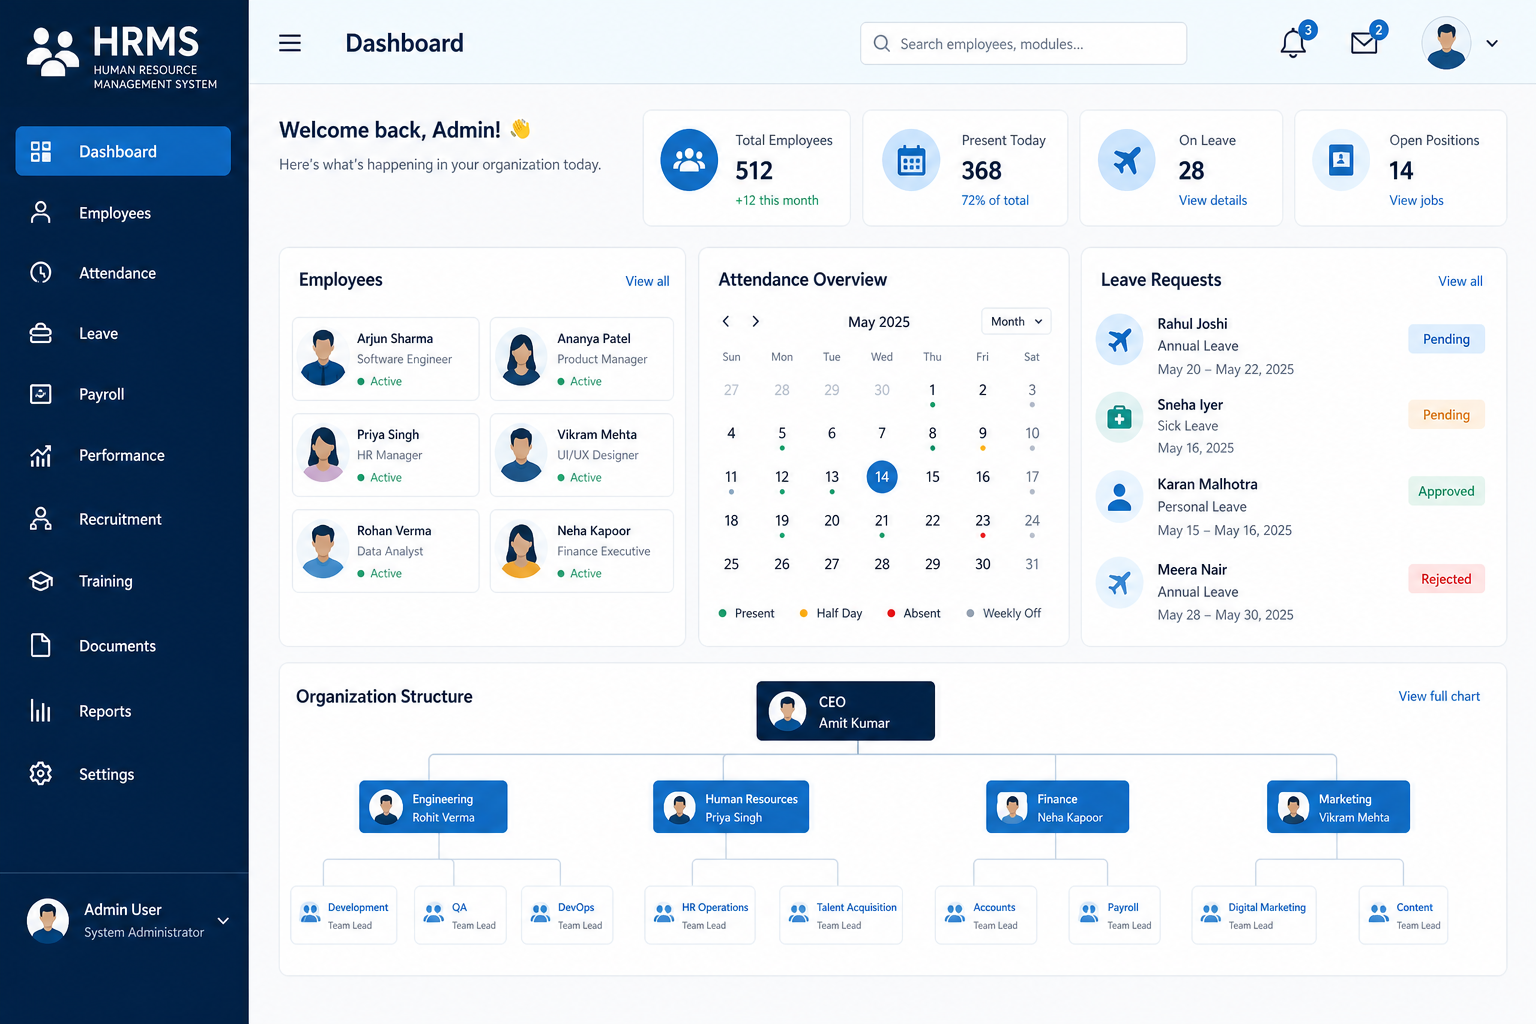Click the Approved badge for Karan Malhotra

pyautogui.click(x=1446, y=491)
